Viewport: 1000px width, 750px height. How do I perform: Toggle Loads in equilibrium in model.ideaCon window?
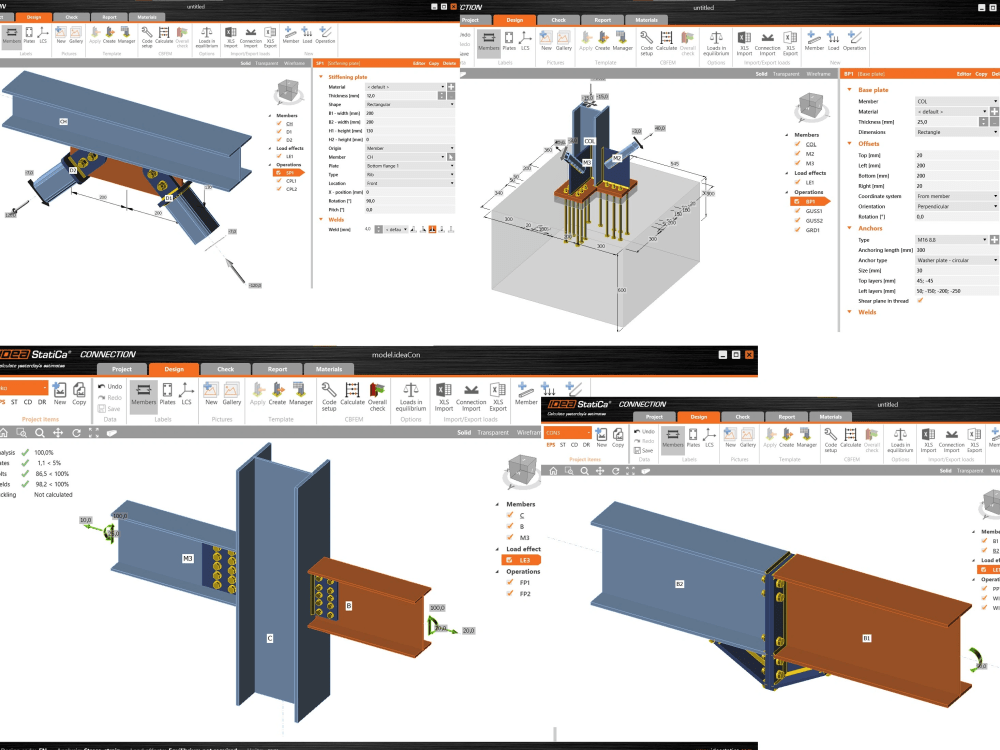click(x=411, y=396)
